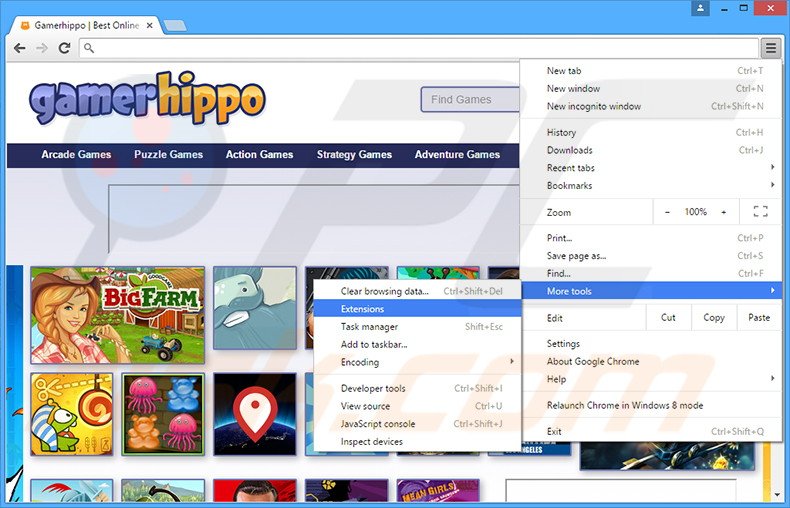
Task: Open the fighter plane game thumbnail
Action: click(667, 456)
